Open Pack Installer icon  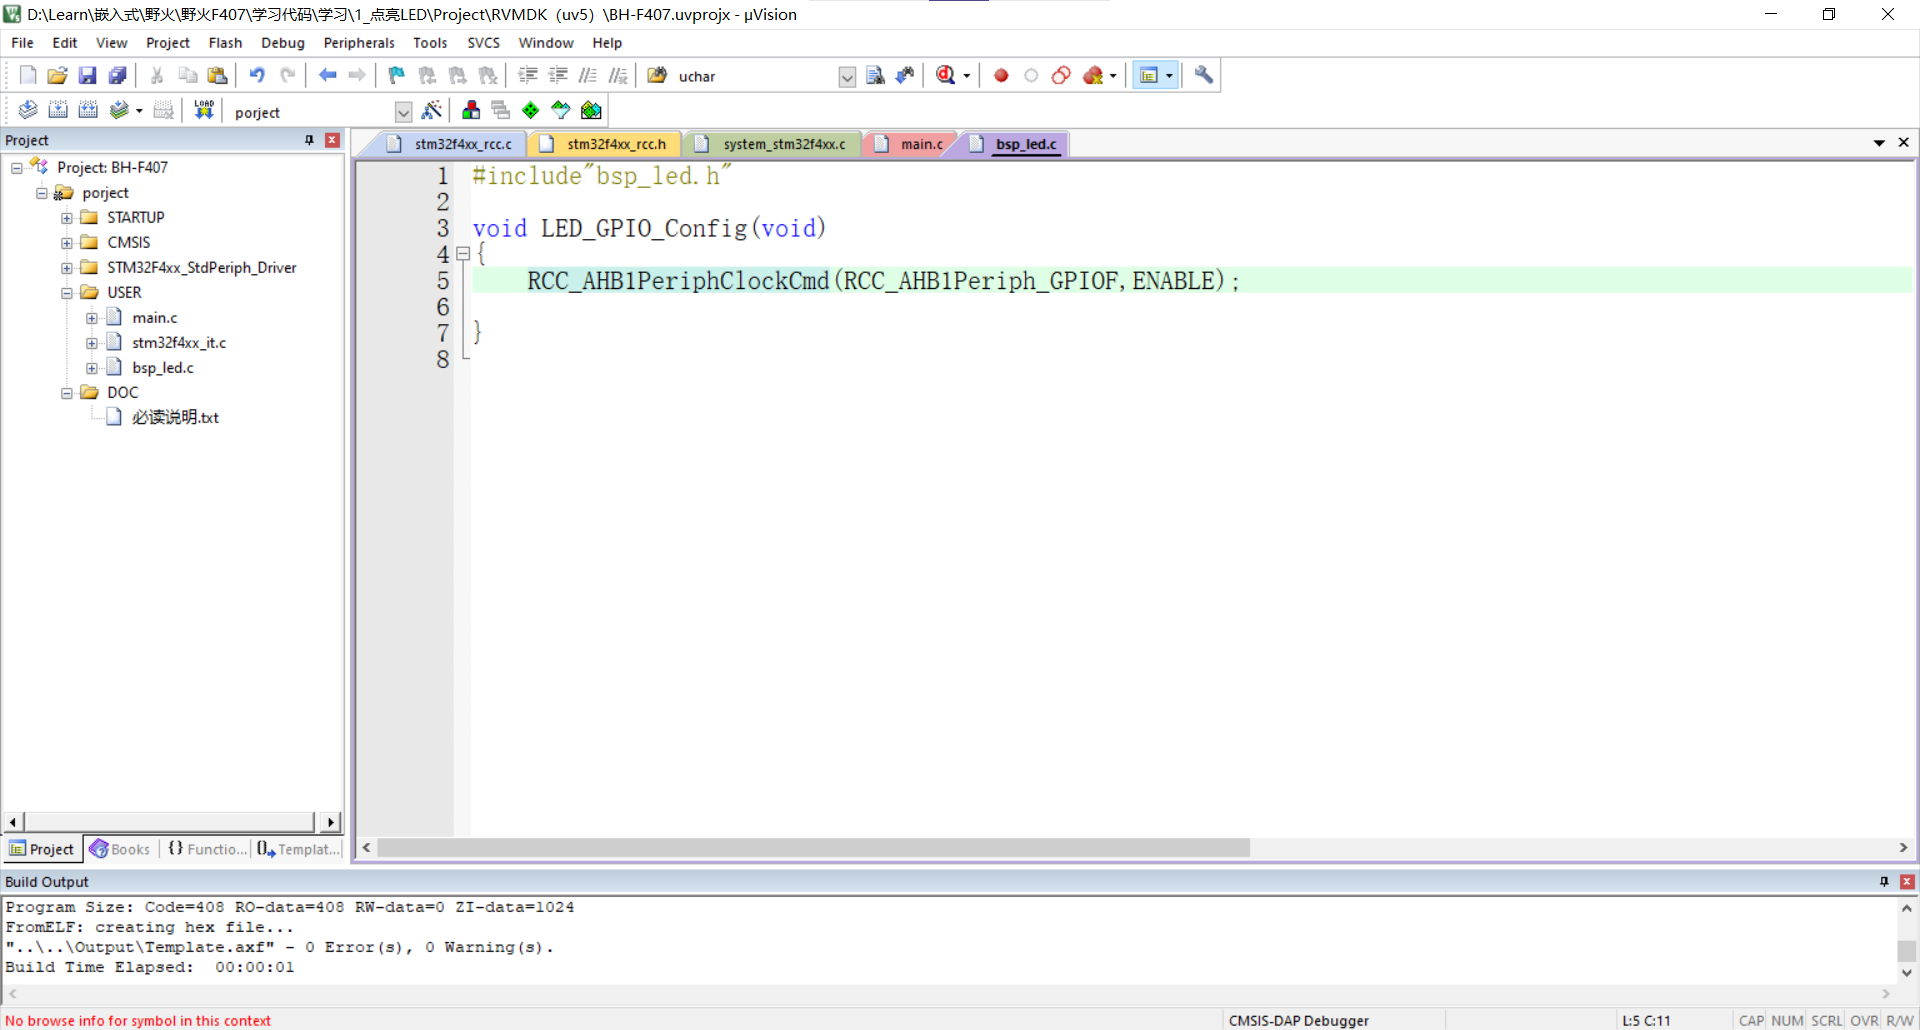click(591, 110)
